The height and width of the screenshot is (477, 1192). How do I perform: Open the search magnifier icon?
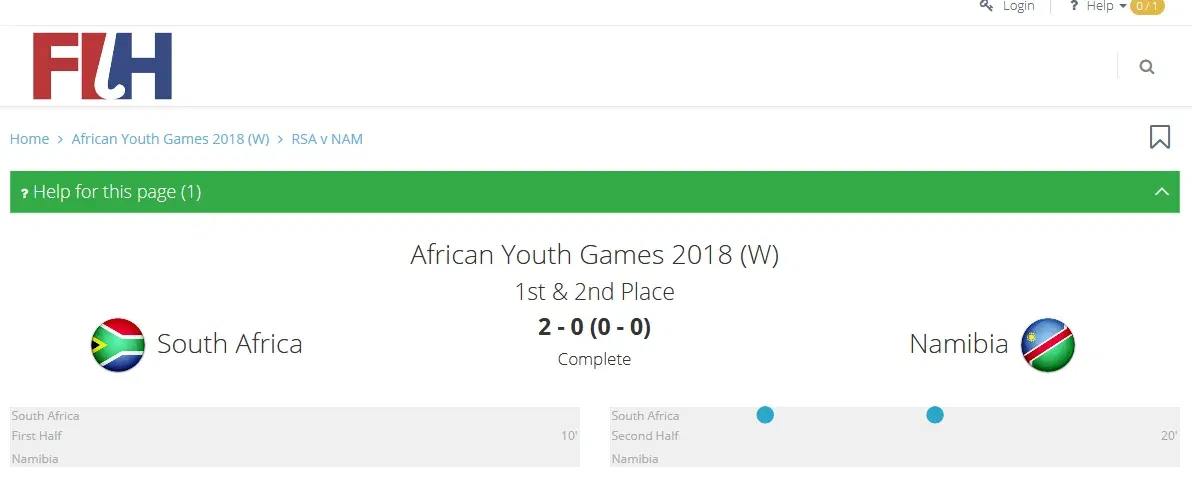pos(1146,67)
